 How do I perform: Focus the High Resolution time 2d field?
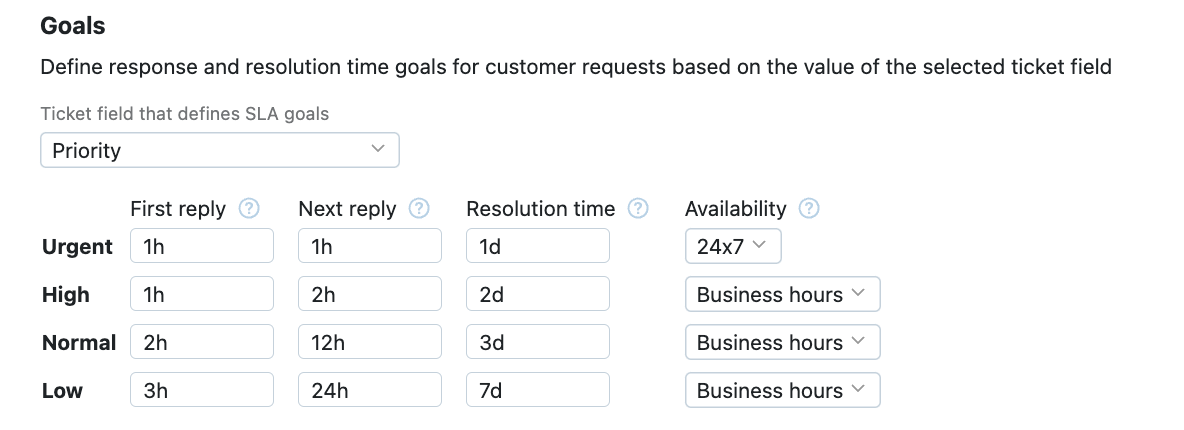pos(538,295)
